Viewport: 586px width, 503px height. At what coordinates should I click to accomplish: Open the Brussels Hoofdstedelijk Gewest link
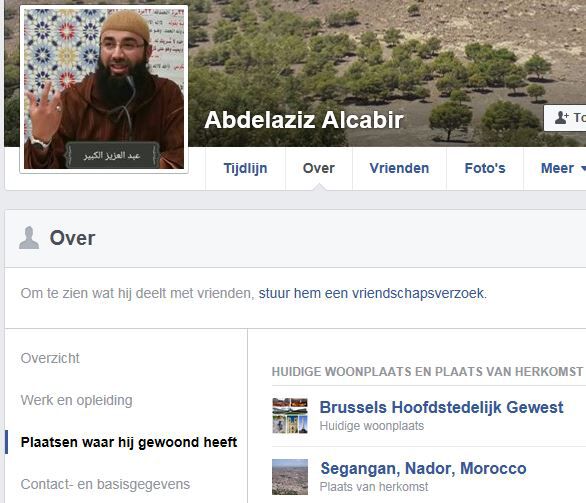441,407
